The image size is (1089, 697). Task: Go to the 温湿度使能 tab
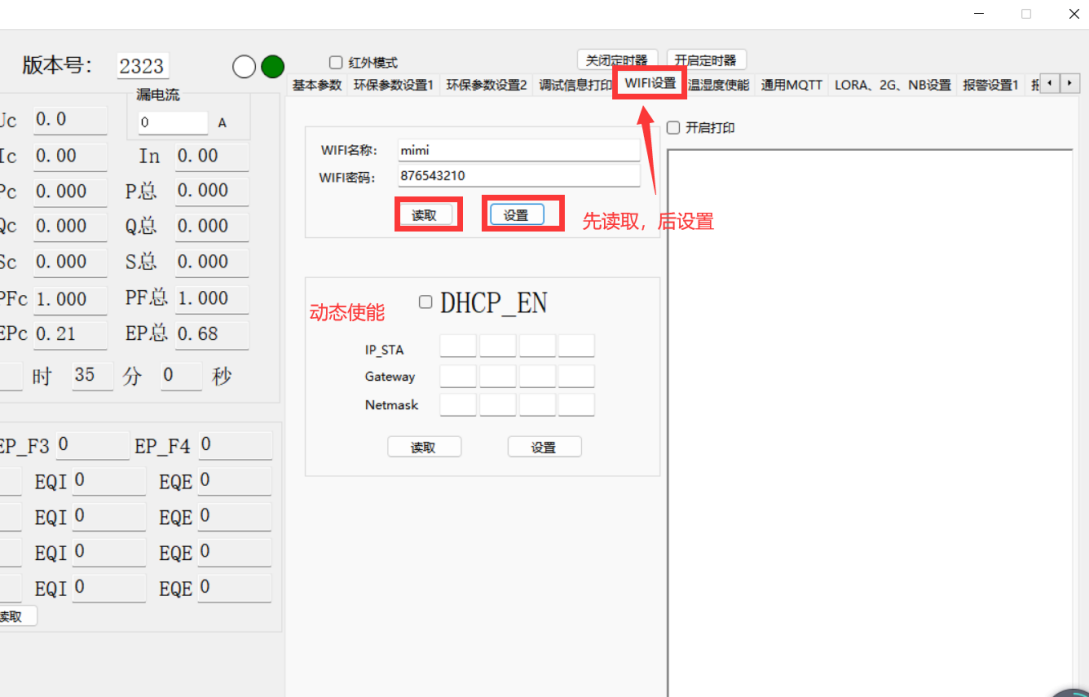tap(718, 85)
